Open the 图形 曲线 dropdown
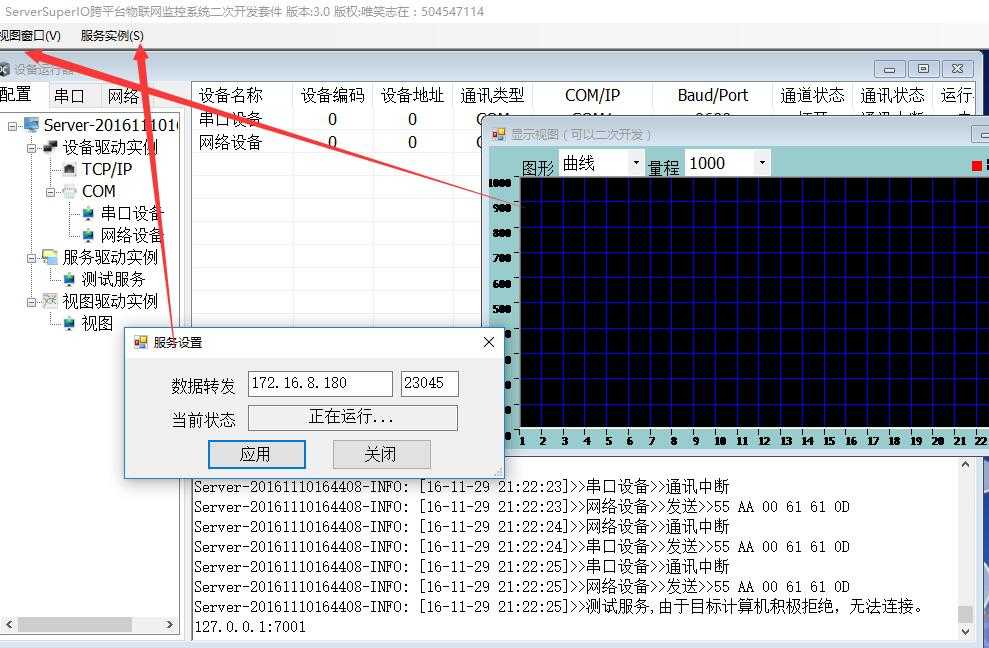The width and height of the screenshot is (989, 648). point(636,163)
